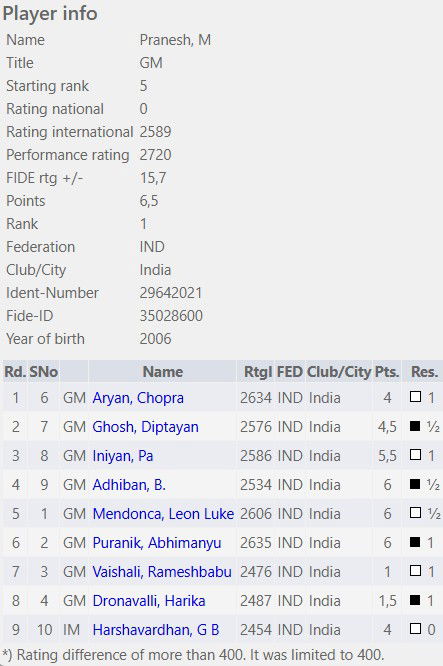Click the white piece icon in round 9
Viewport: 443px width, 666px height.
(x=415, y=628)
